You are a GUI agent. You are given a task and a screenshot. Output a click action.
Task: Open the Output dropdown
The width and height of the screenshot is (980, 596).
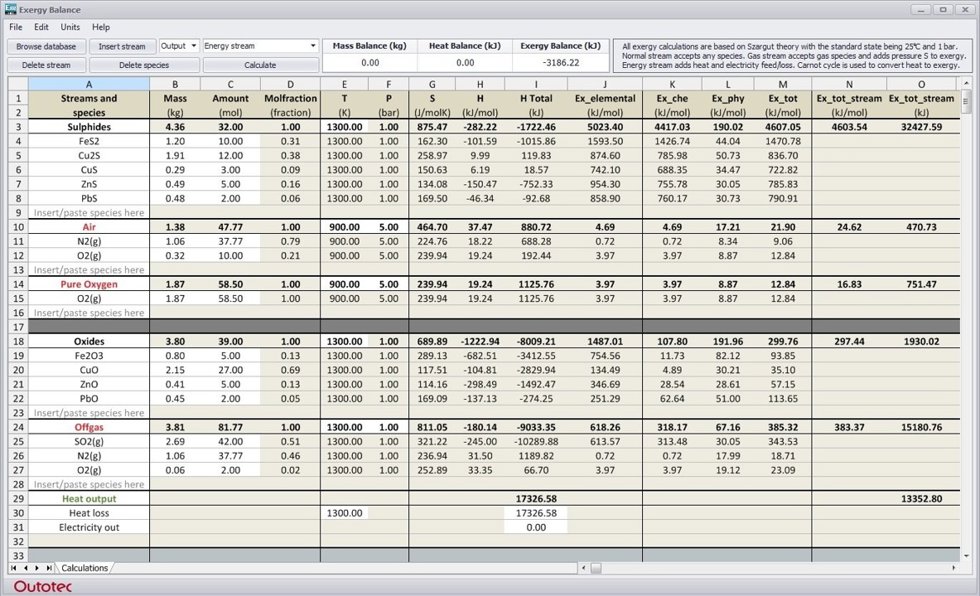point(179,46)
